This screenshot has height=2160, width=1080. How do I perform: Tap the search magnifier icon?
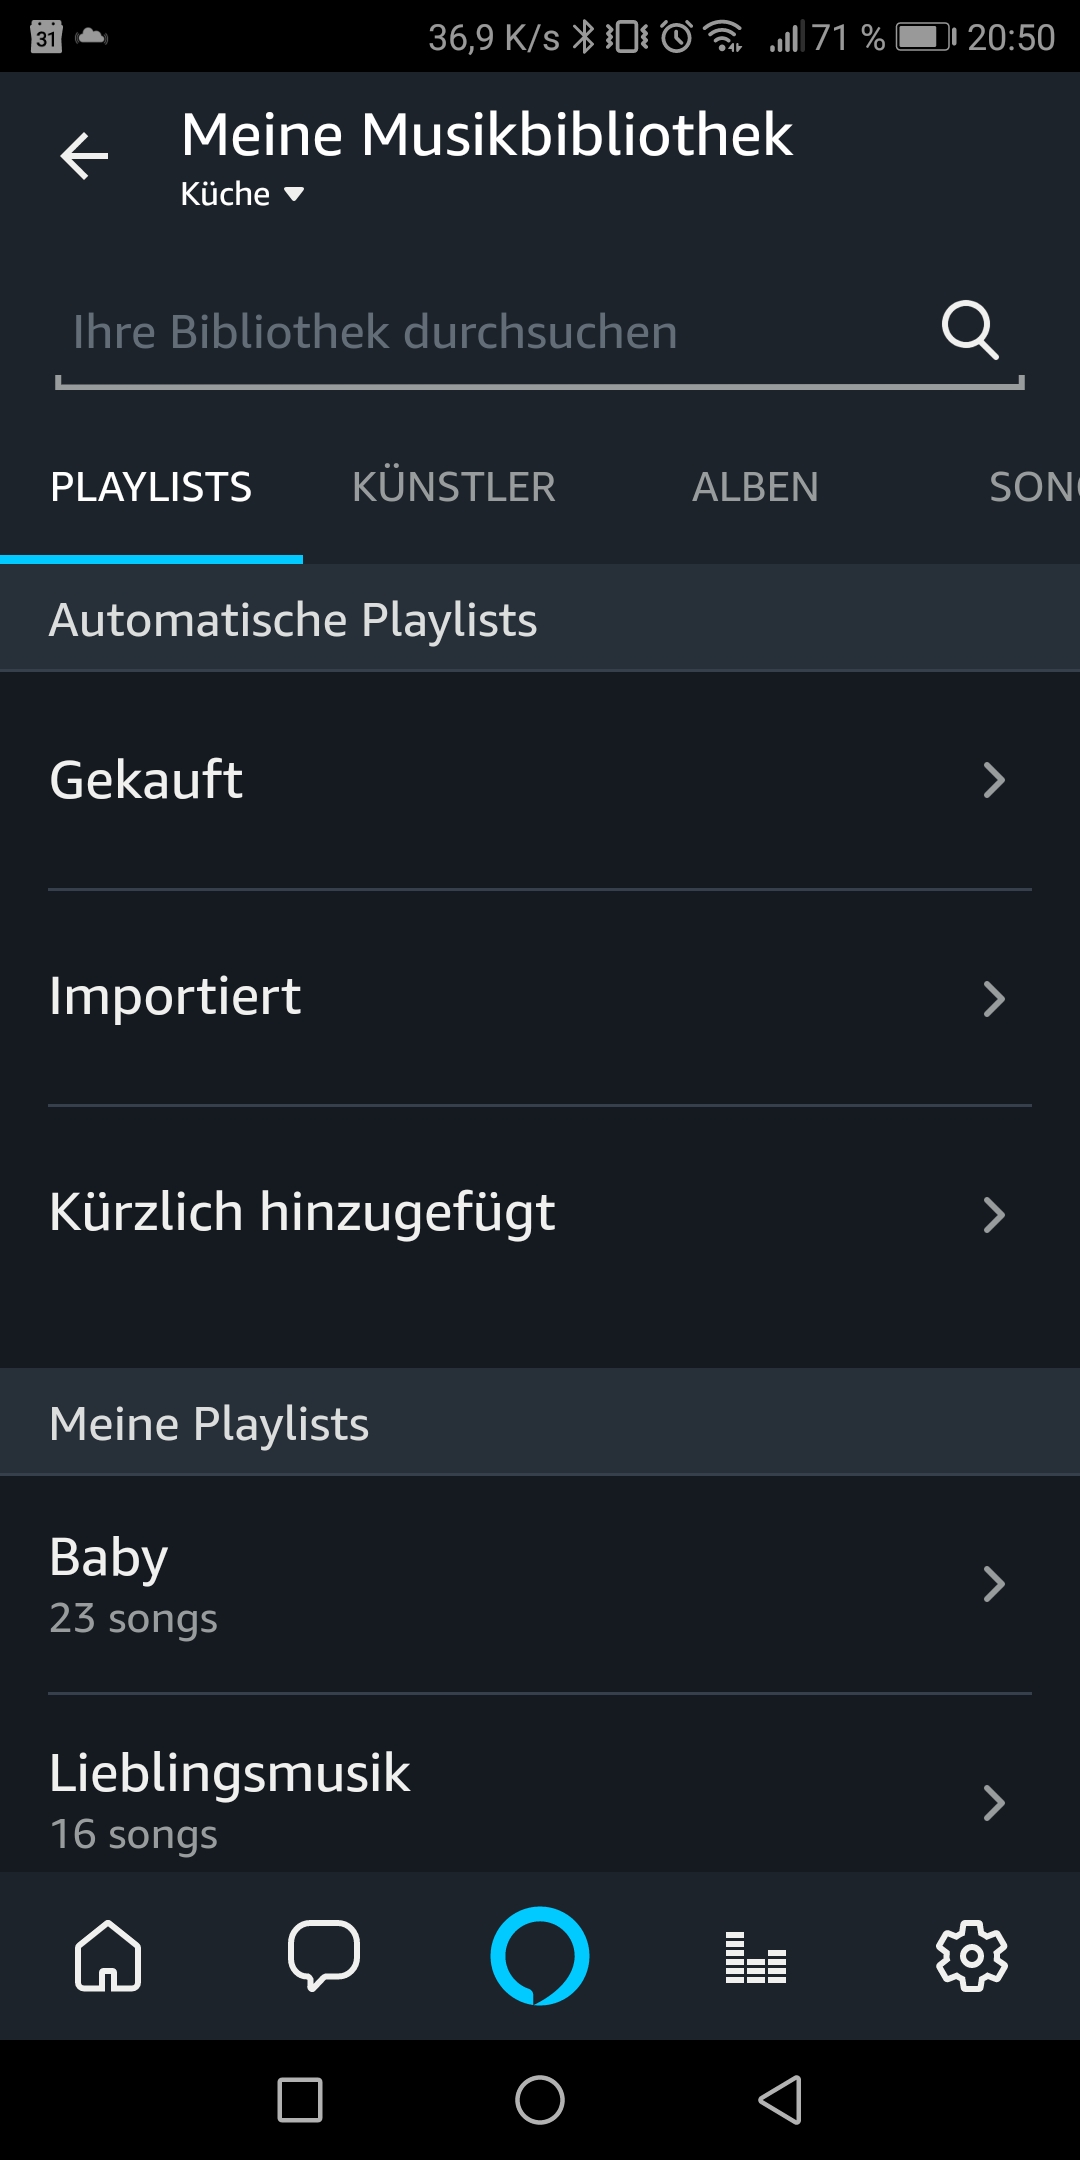click(x=970, y=330)
